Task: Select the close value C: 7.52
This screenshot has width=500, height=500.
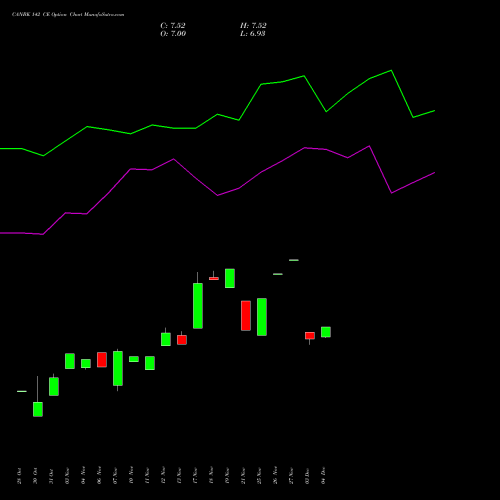Action: [173, 25]
